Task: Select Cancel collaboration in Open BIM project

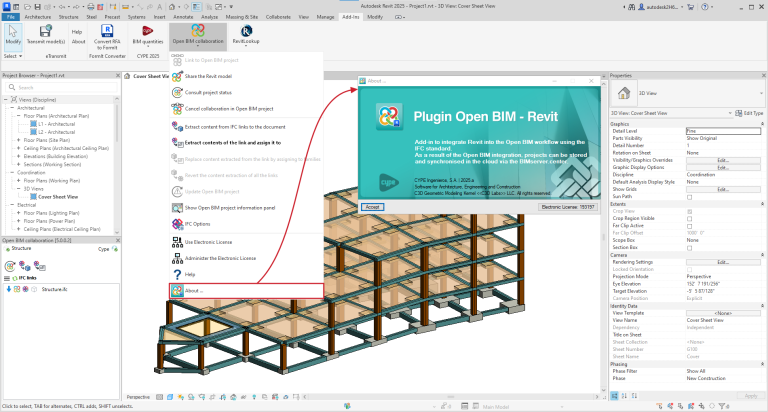Action: pos(247,109)
